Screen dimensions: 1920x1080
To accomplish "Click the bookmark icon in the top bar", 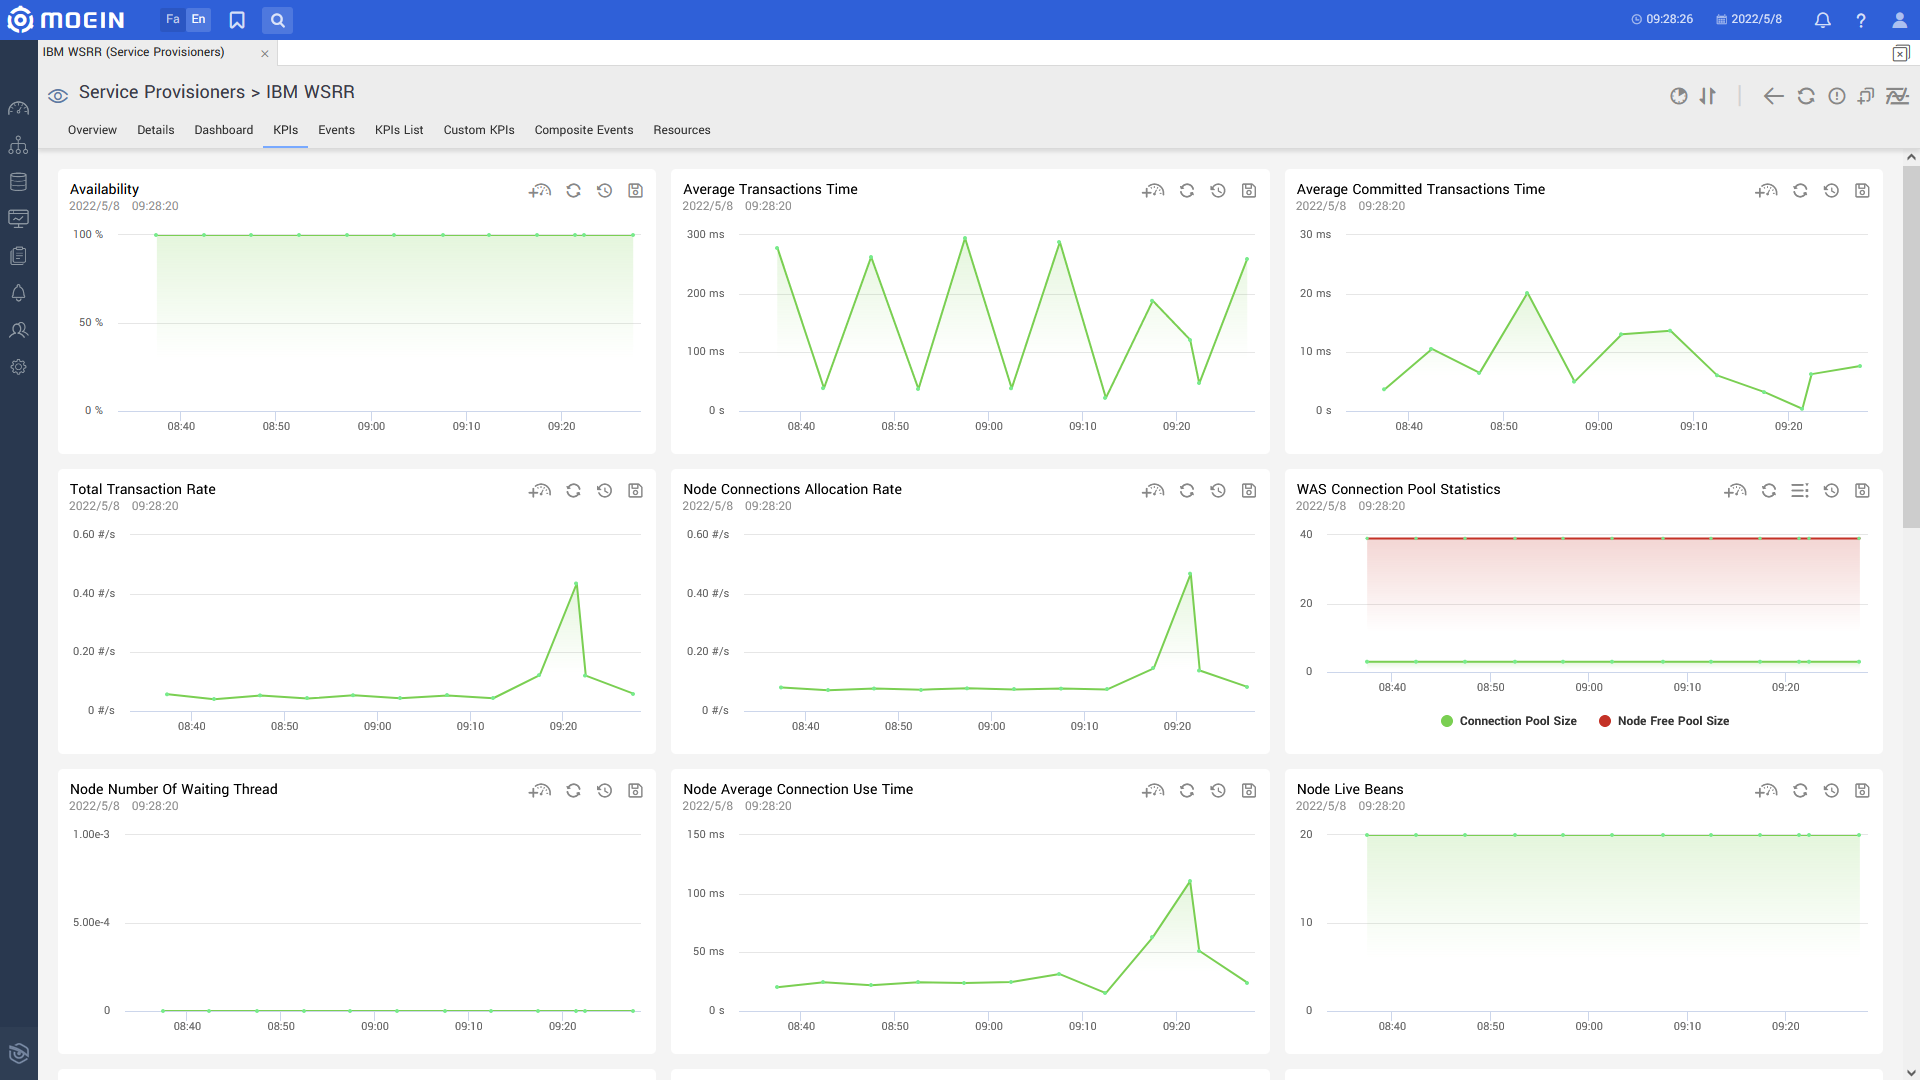I will click(x=237, y=20).
